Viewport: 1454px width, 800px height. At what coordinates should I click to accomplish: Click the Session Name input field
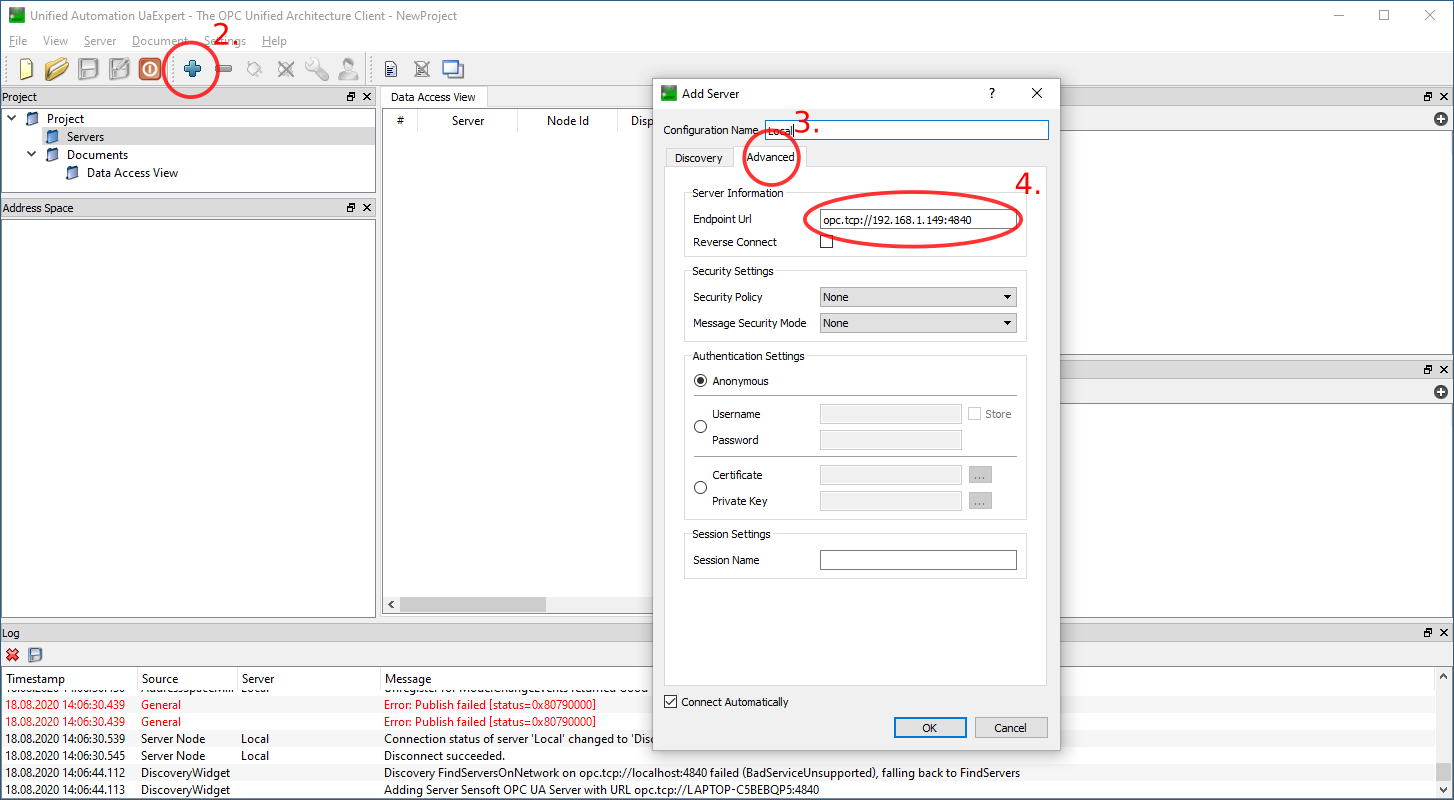(x=918, y=560)
